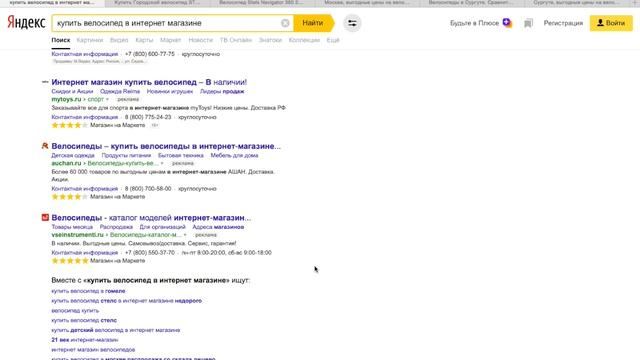Screen dimensions: 640x360
Task: Clear the search query with X icon
Action: 285,23
